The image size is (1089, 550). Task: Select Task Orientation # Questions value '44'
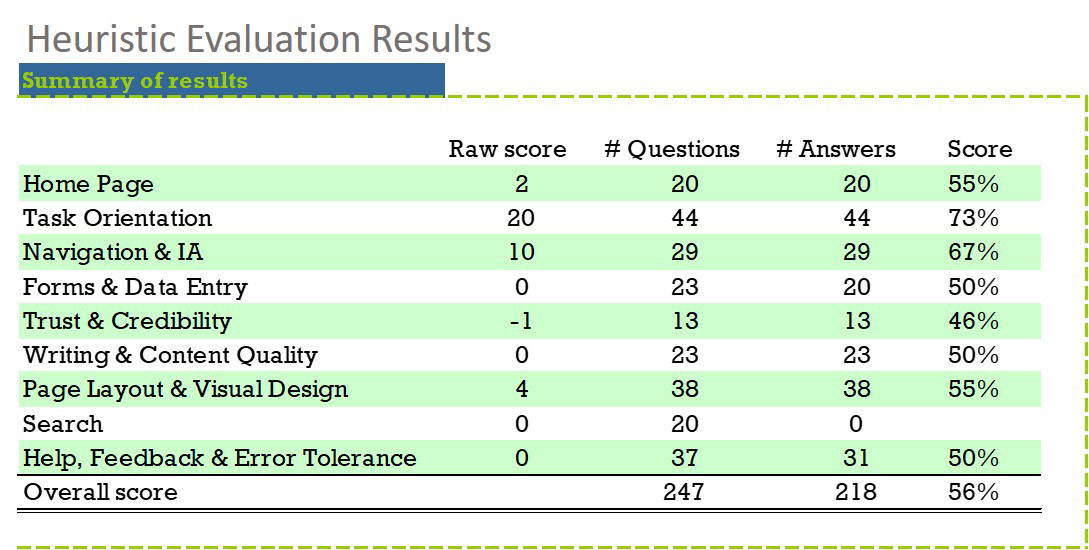(684, 218)
